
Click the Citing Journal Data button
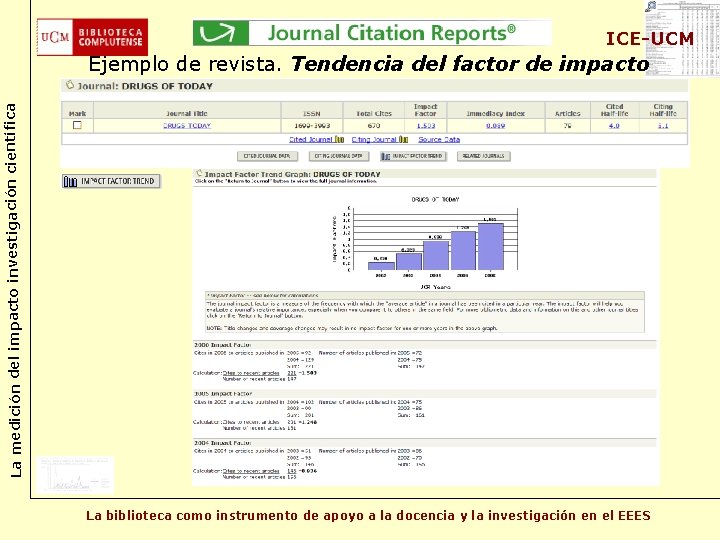339,156
